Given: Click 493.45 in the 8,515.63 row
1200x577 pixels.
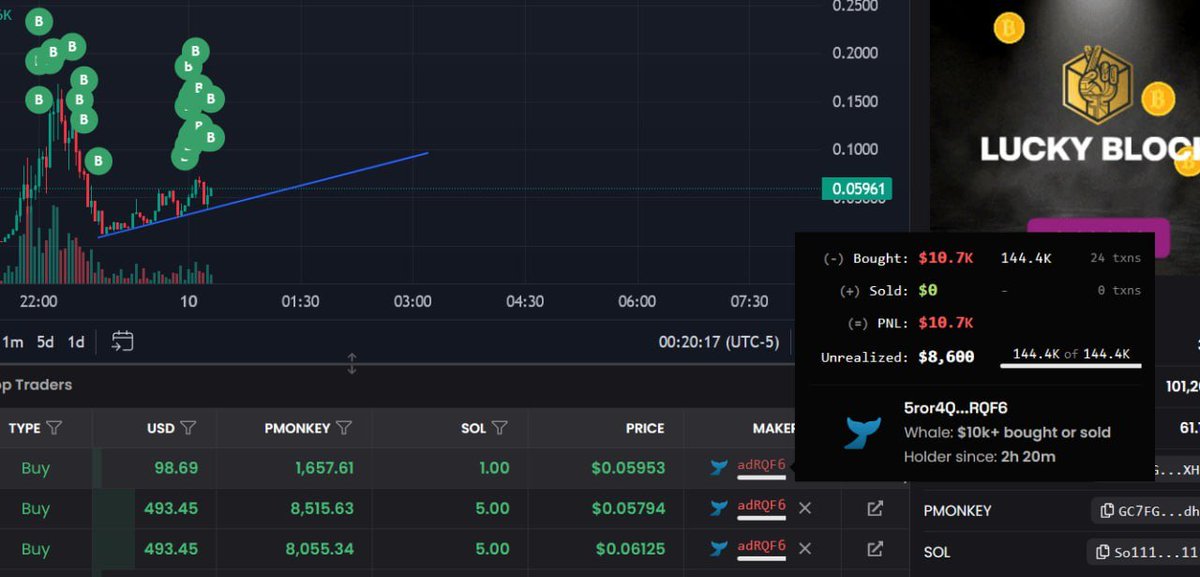Looking at the screenshot, I should pyautogui.click(x=171, y=508).
